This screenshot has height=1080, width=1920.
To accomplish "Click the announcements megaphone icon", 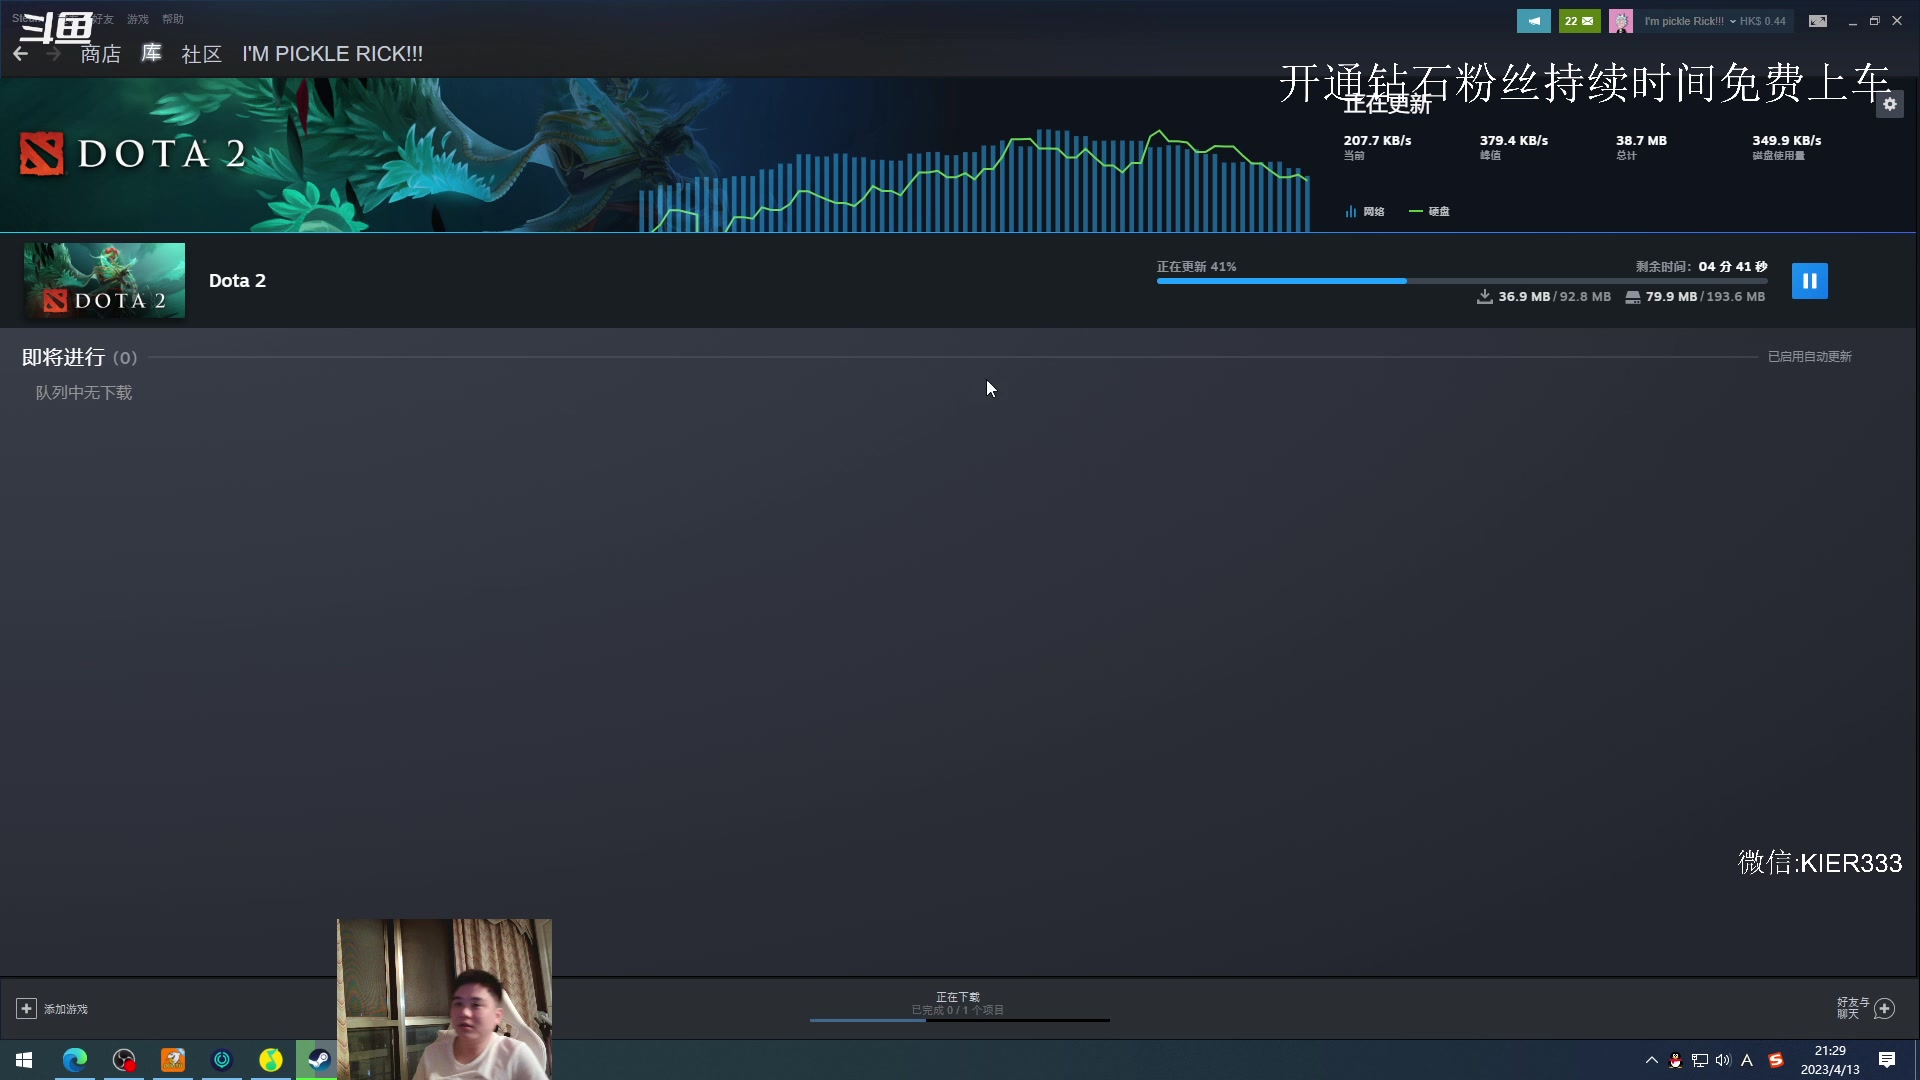I will pyautogui.click(x=1533, y=21).
